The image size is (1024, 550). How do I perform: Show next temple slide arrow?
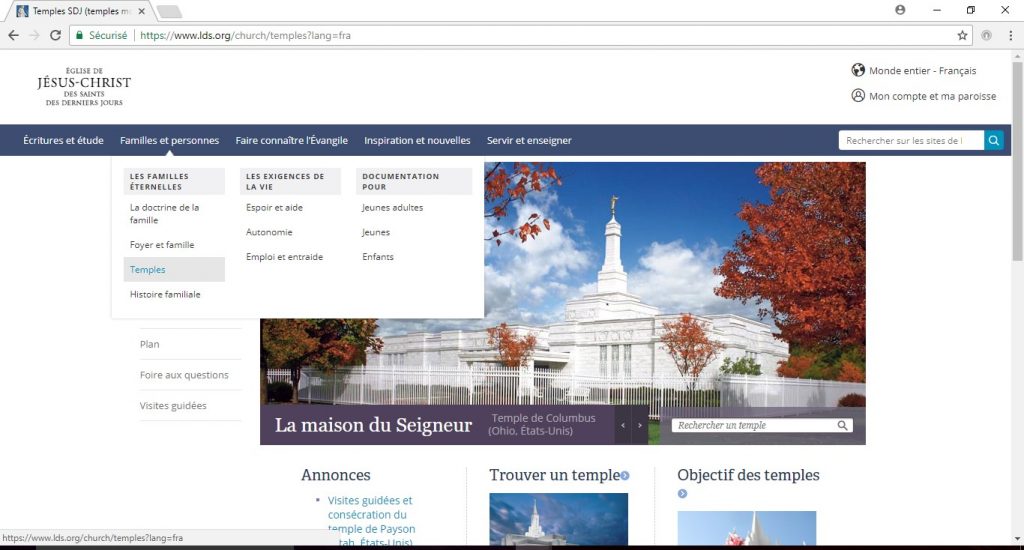640,425
